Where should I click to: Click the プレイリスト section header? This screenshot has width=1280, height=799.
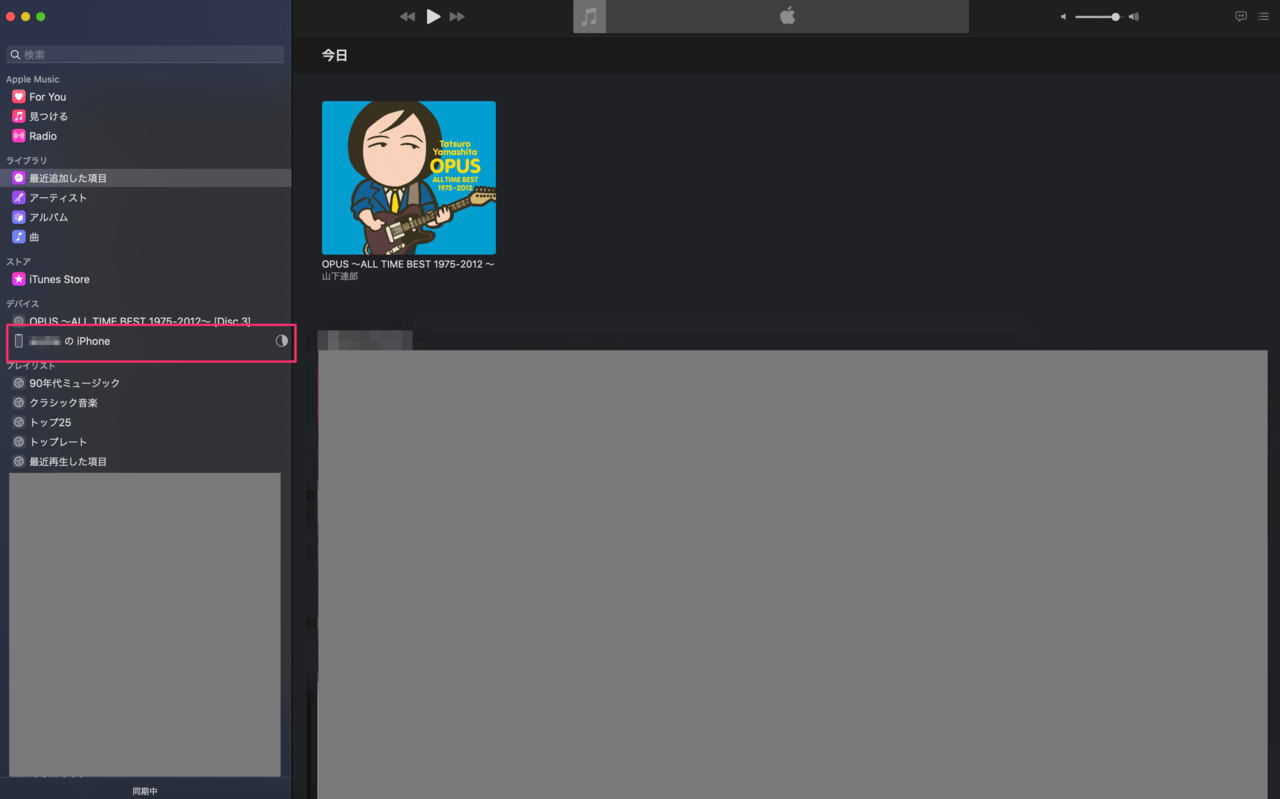pos(31,366)
